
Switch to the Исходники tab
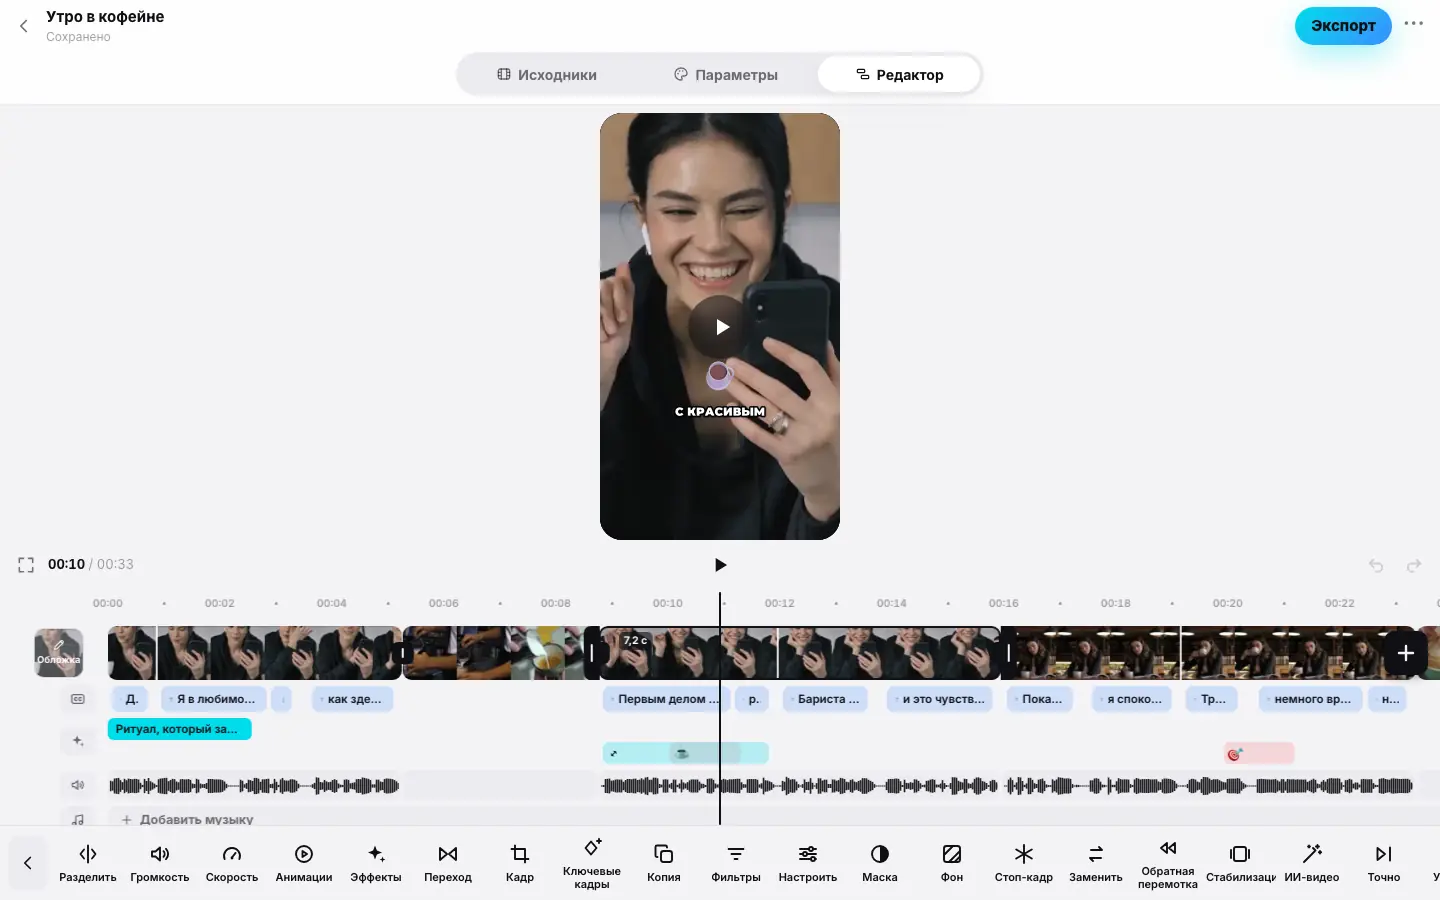click(547, 75)
